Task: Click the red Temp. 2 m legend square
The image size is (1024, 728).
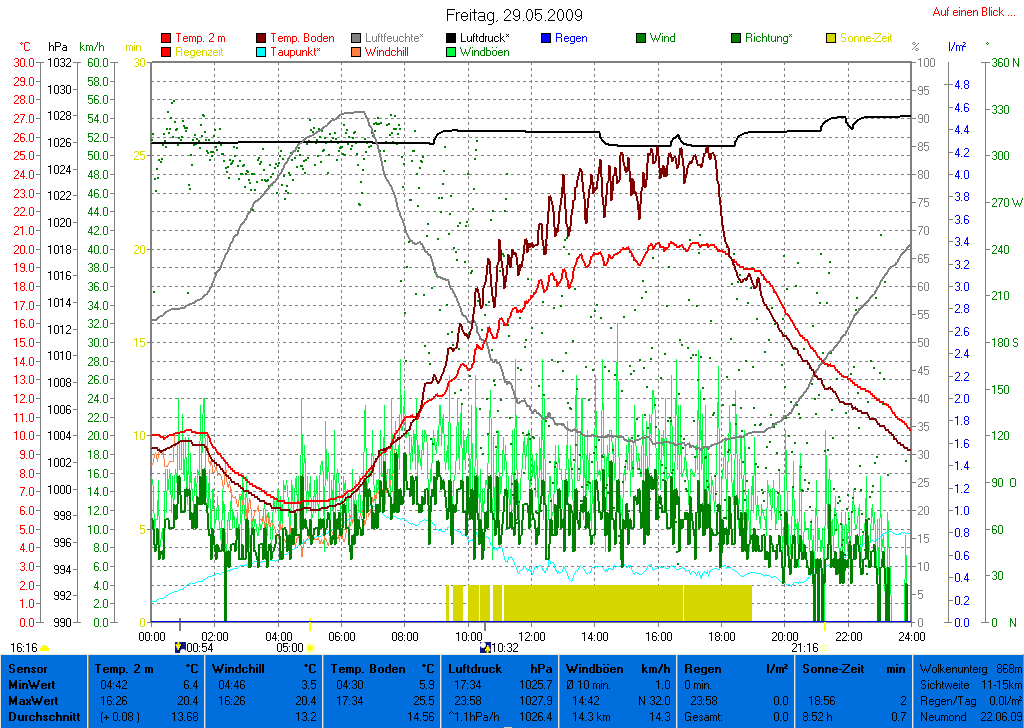Action: (166, 38)
